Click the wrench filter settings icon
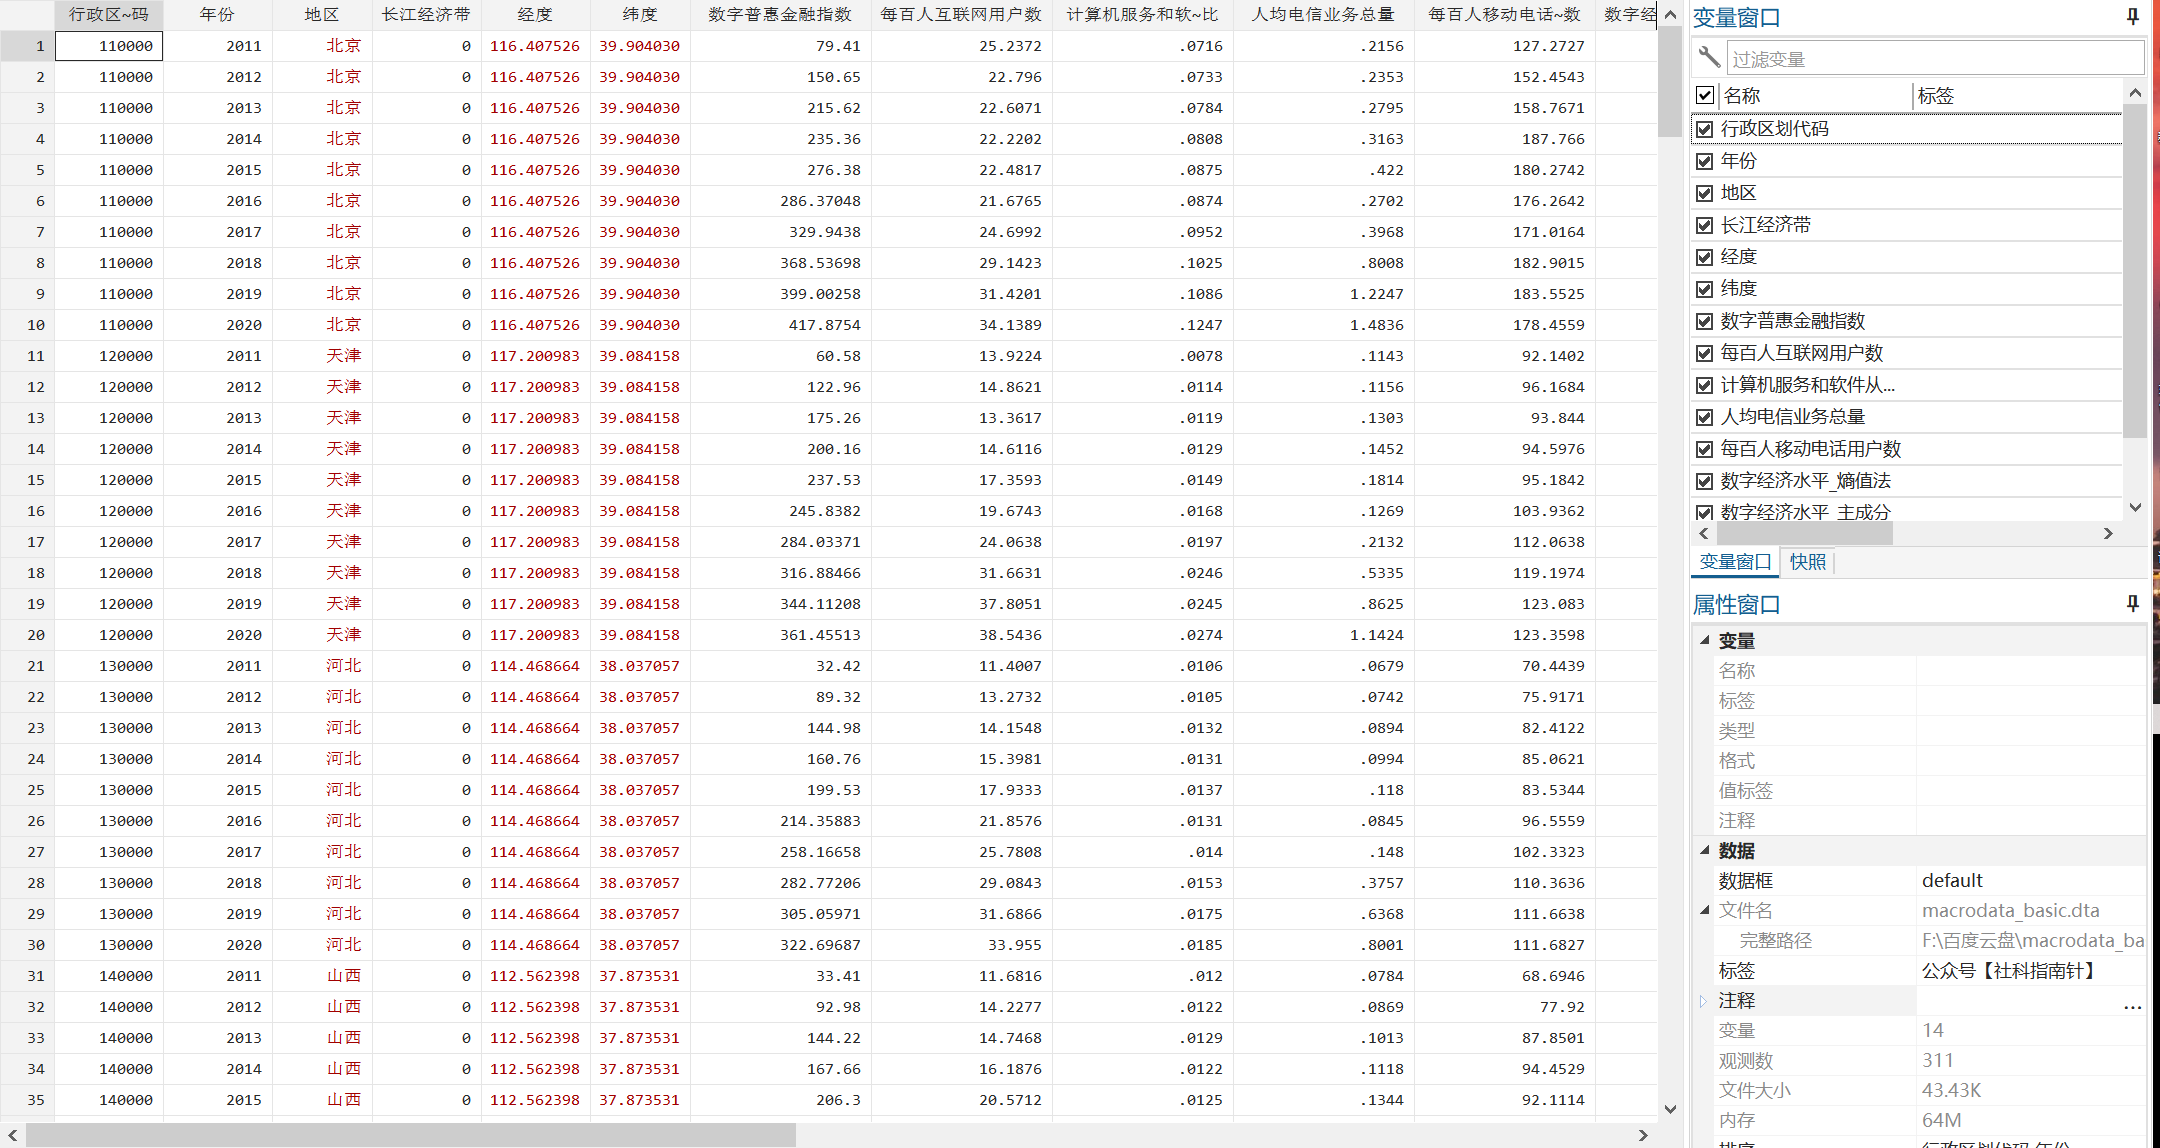The height and width of the screenshot is (1148, 2160). pos(1709,58)
